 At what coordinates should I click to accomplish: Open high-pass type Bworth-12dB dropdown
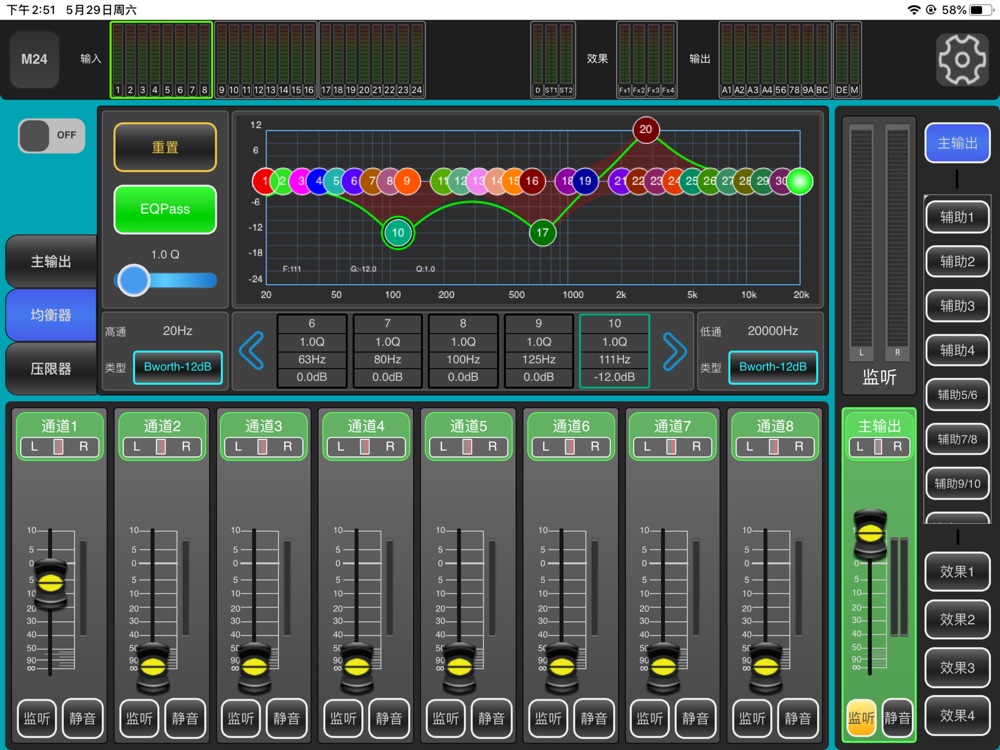pos(177,367)
